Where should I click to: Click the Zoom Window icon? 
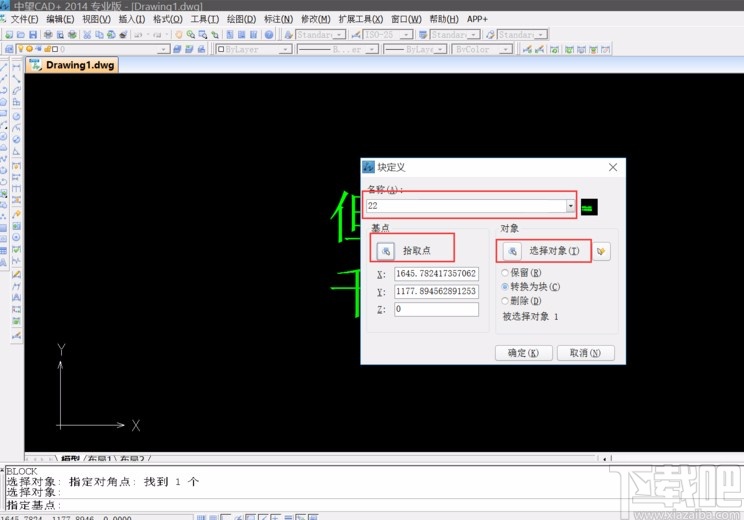tap(203, 35)
